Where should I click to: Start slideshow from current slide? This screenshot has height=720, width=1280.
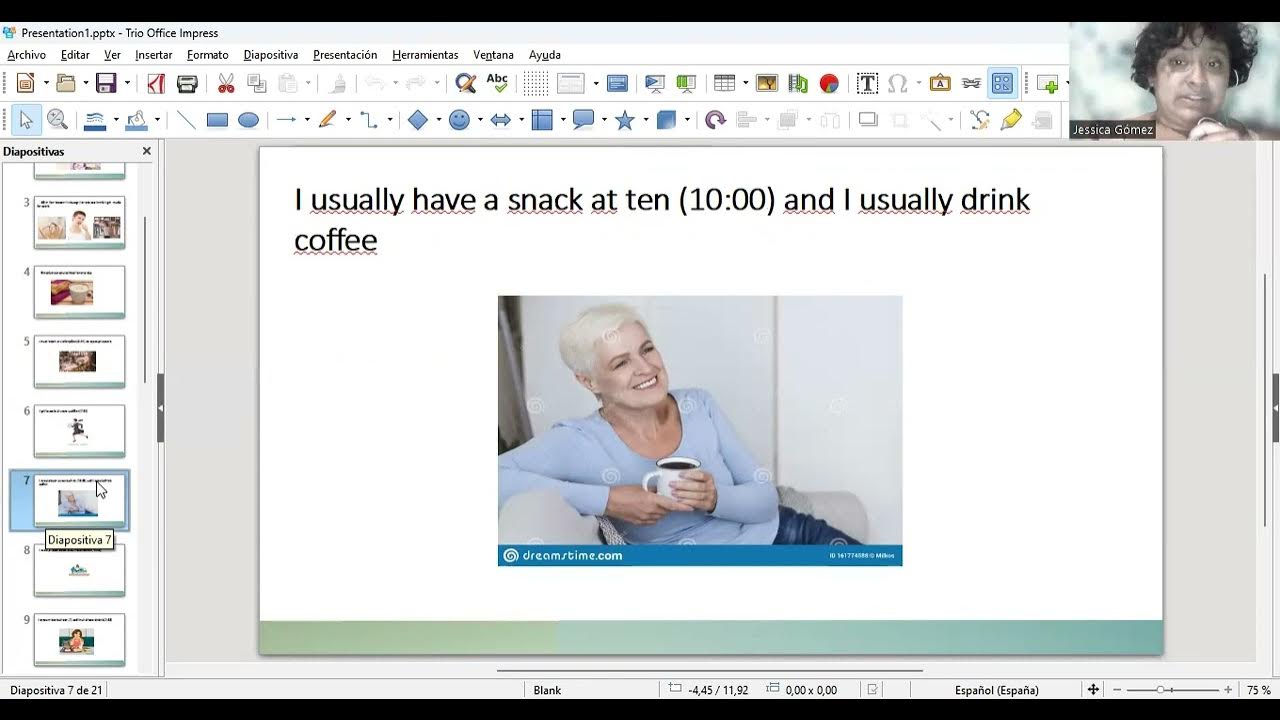point(686,84)
